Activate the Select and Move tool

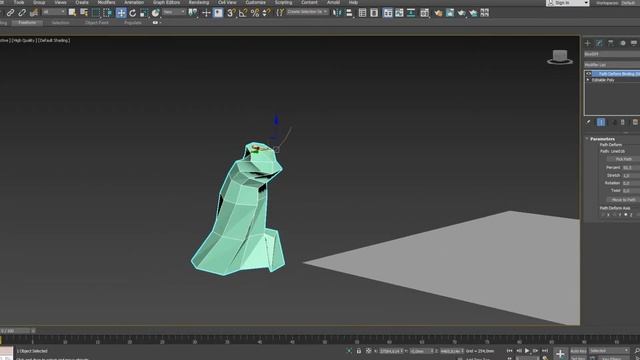pyautogui.click(x=121, y=13)
